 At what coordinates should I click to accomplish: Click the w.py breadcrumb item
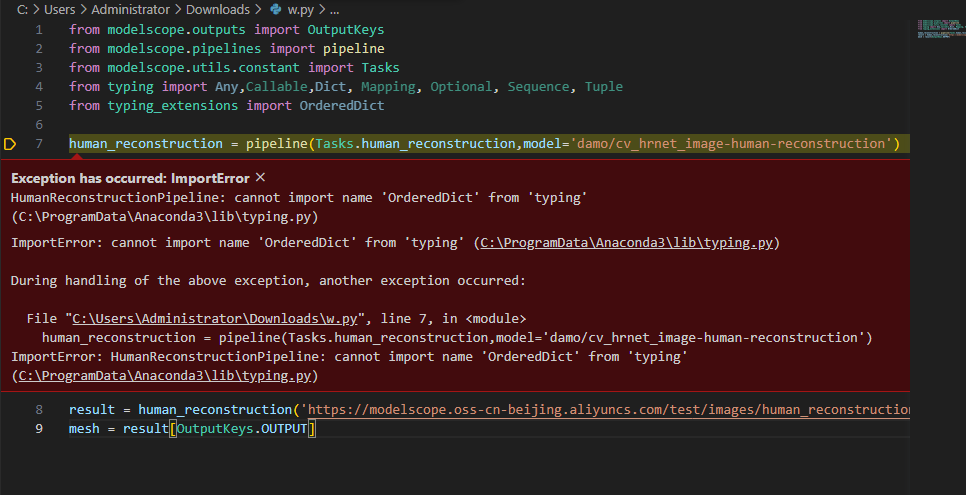300,10
